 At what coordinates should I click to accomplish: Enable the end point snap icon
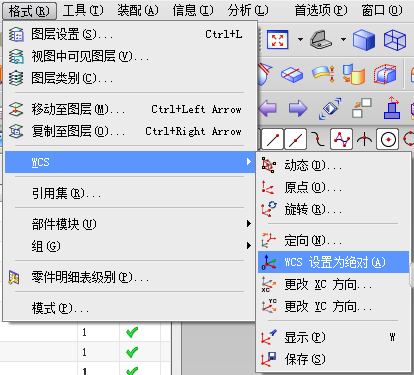click(x=273, y=139)
